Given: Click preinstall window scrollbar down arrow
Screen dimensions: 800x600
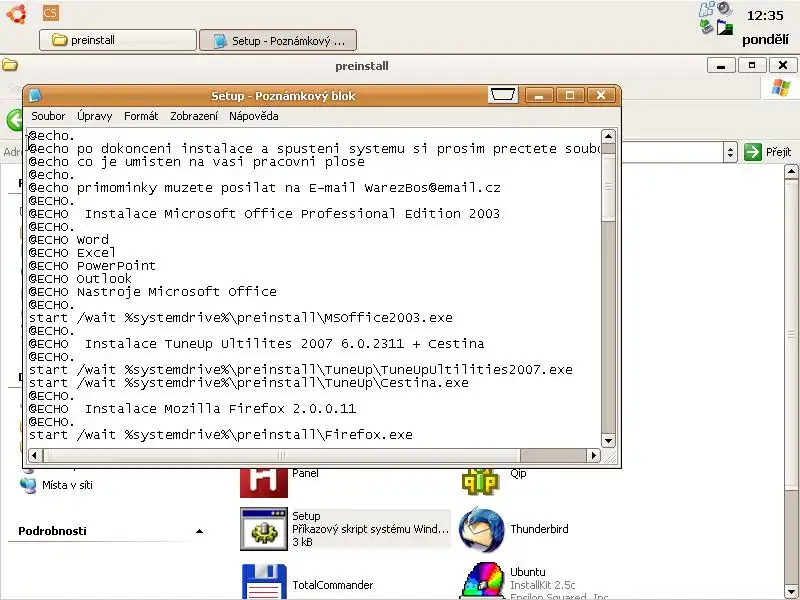Looking at the screenshot, I should pos(792,591).
